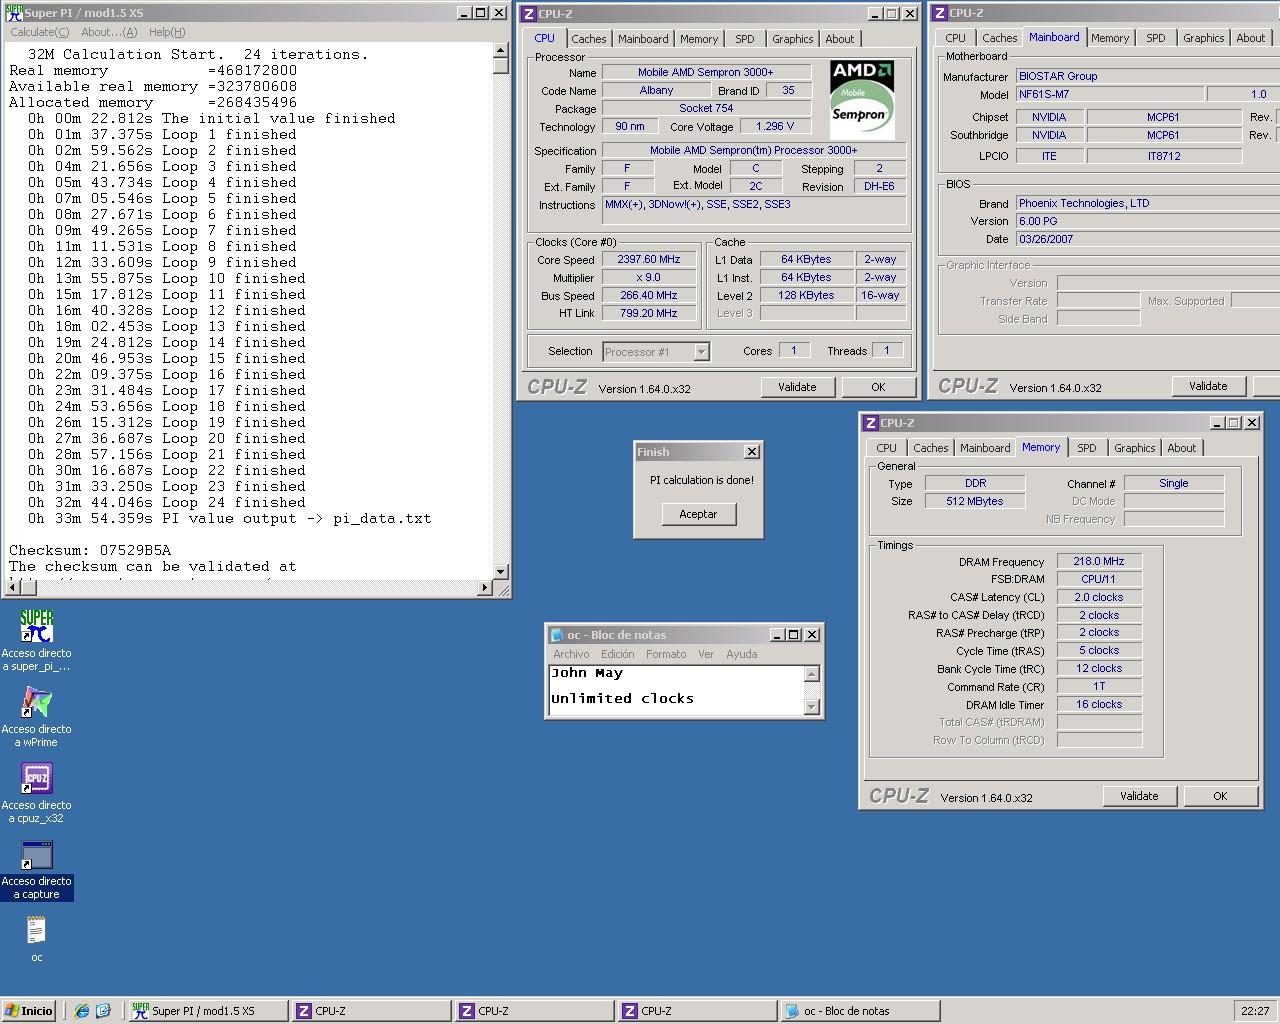Maximize the Super PI window

(481, 13)
